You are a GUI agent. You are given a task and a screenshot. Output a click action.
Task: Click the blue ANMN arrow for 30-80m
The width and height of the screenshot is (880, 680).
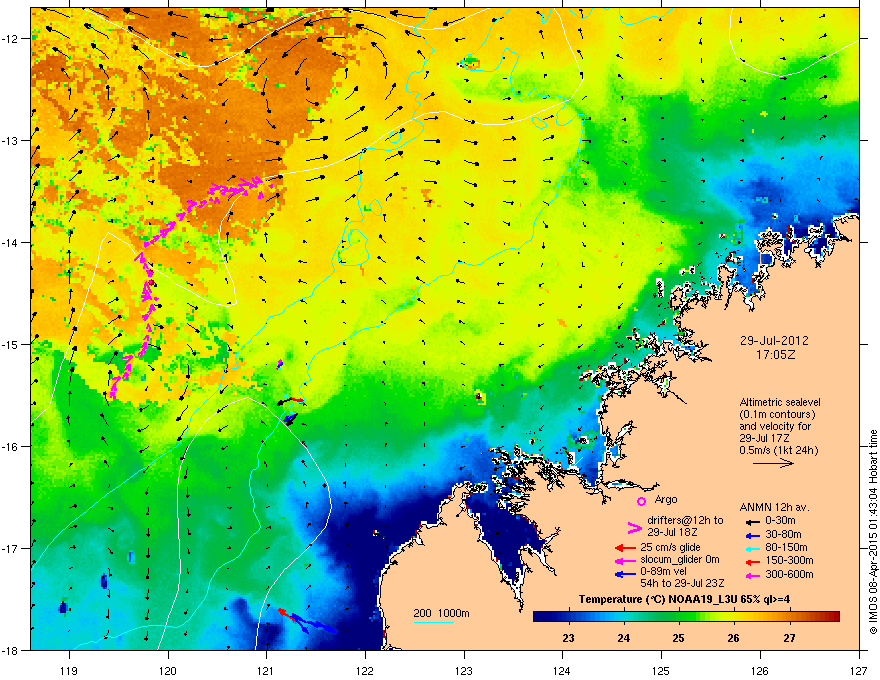(752, 535)
